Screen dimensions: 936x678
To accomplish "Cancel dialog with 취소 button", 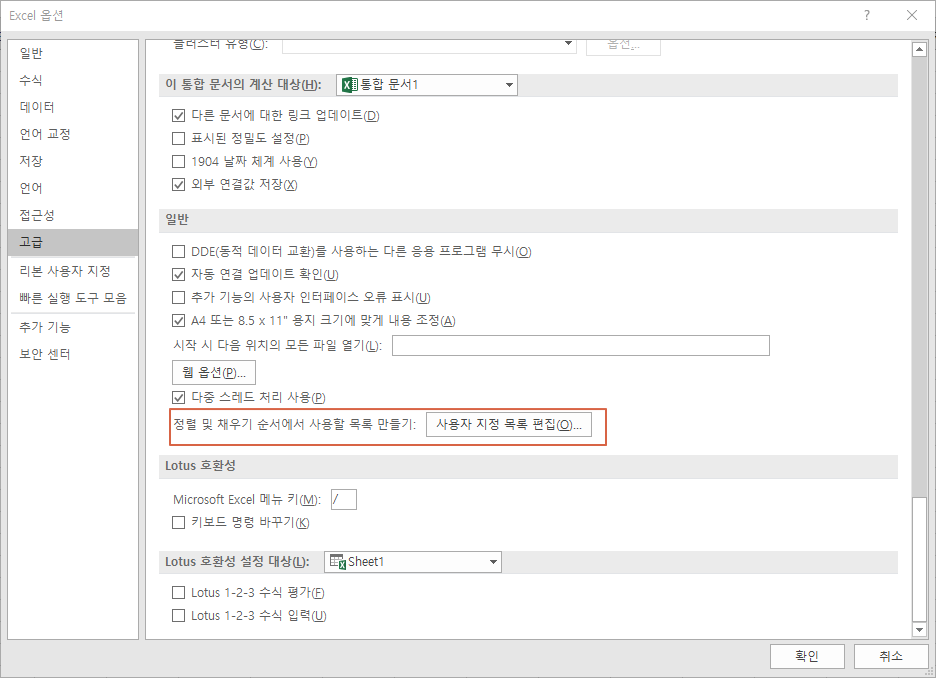I will [891, 657].
